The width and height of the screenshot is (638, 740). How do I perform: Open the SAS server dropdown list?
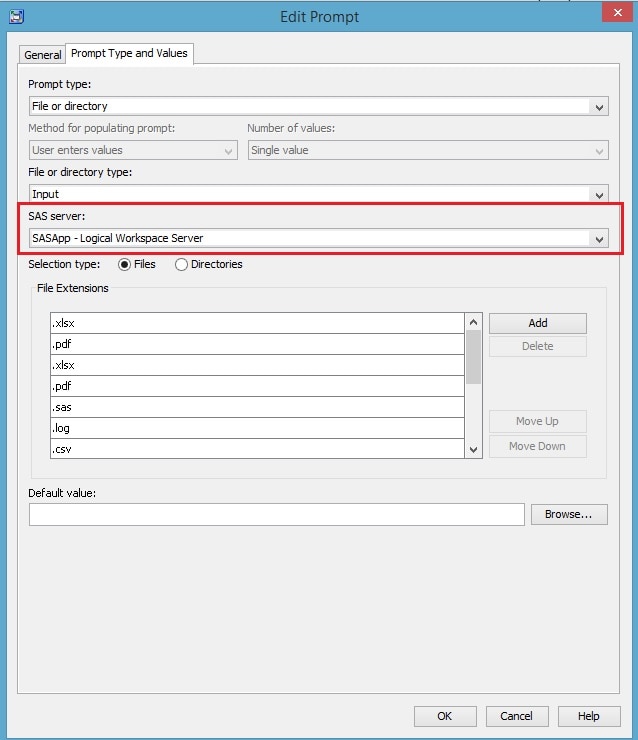click(599, 239)
